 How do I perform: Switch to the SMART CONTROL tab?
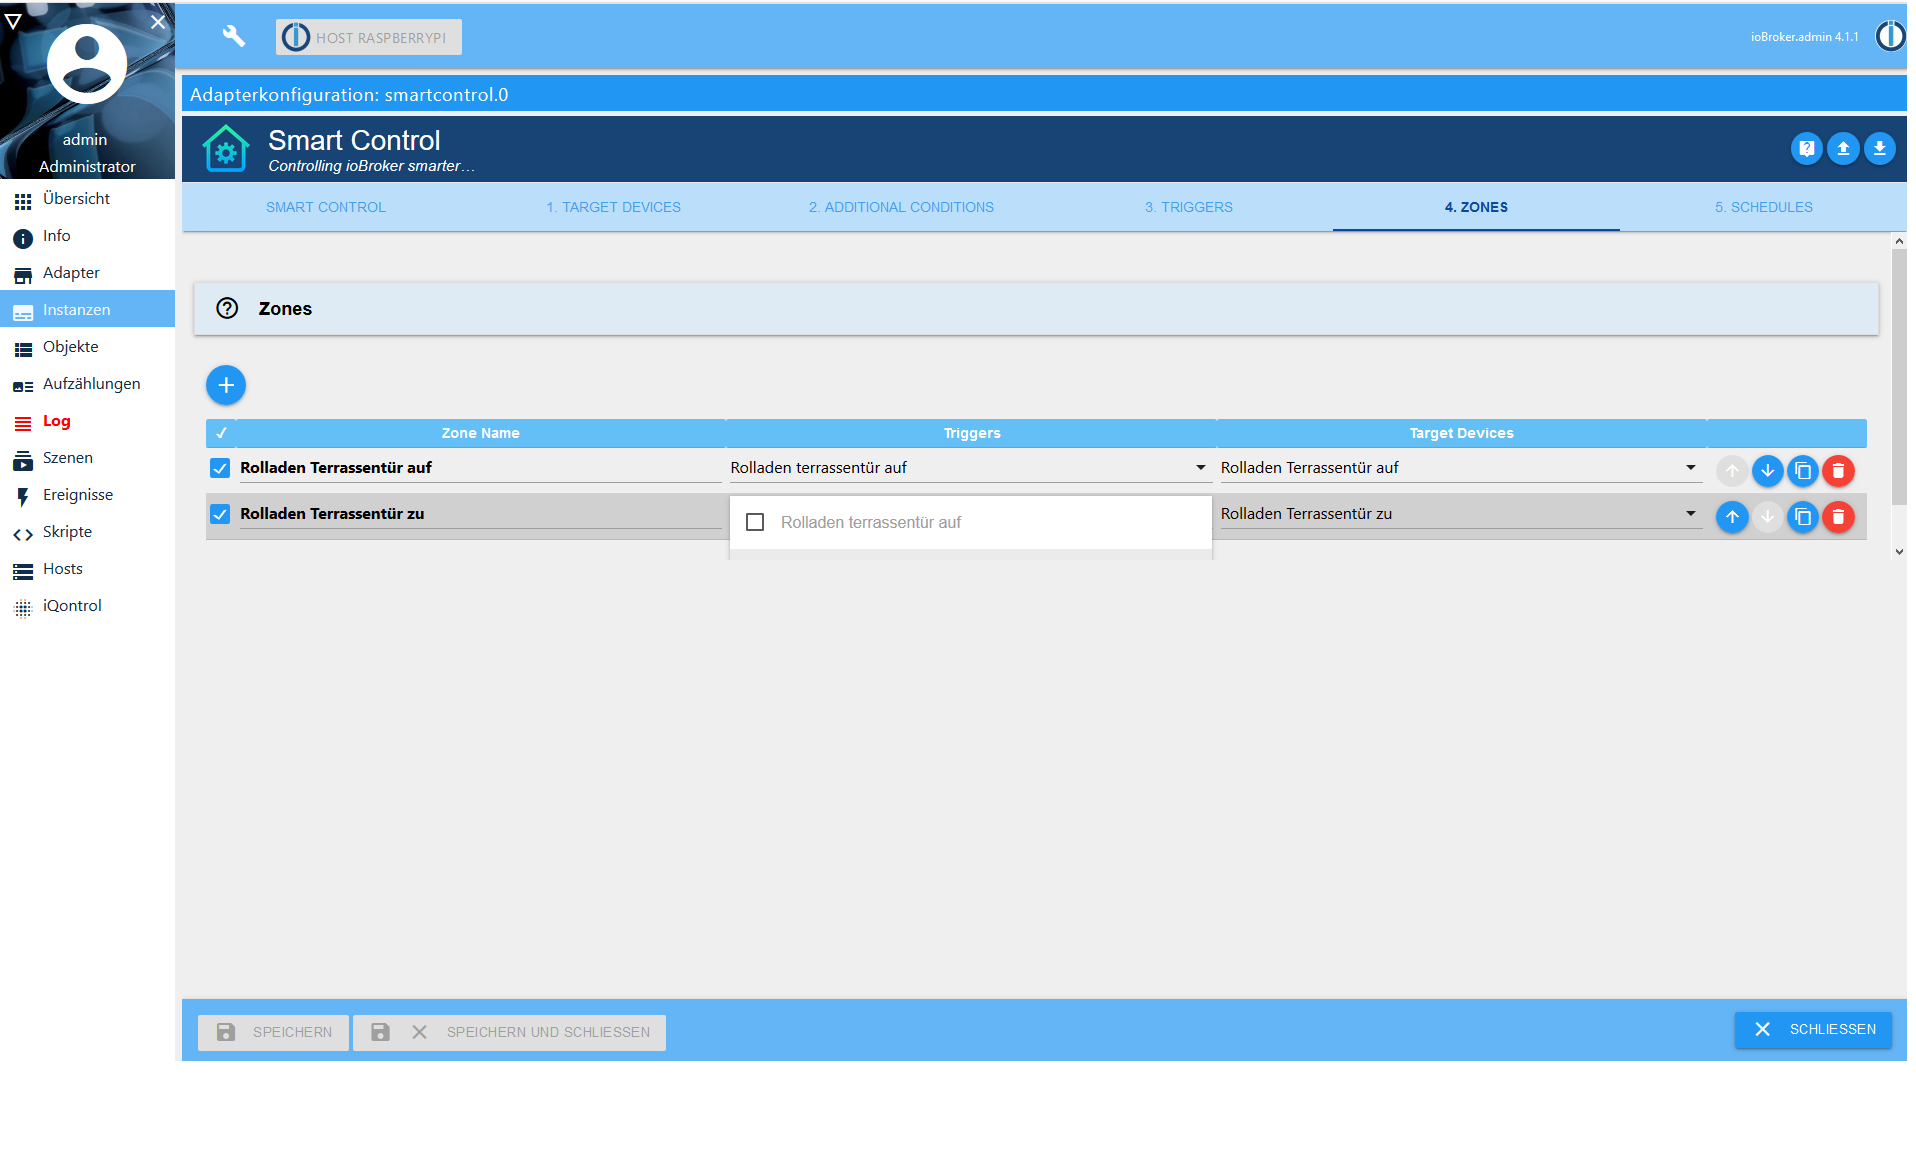click(x=326, y=207)
